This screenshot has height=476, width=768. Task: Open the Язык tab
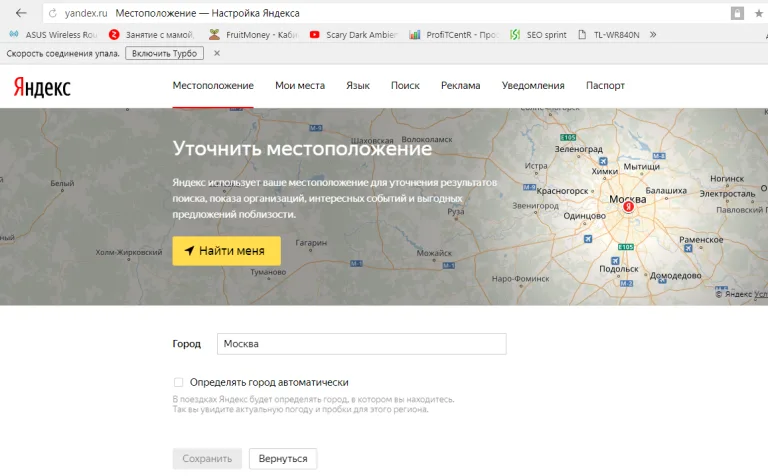(x=358, y=86)
